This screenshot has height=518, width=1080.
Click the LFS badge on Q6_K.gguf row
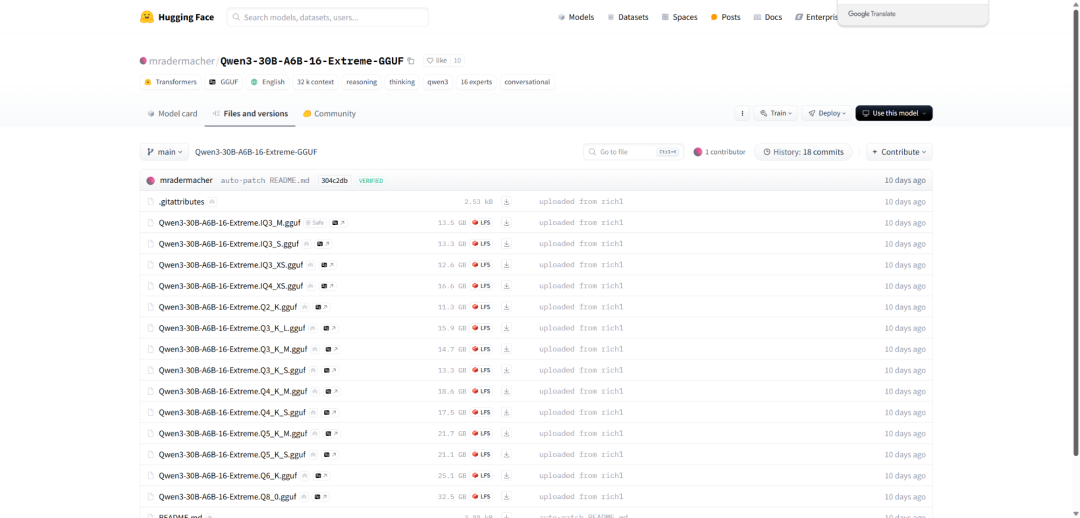(x=481, y=475)
